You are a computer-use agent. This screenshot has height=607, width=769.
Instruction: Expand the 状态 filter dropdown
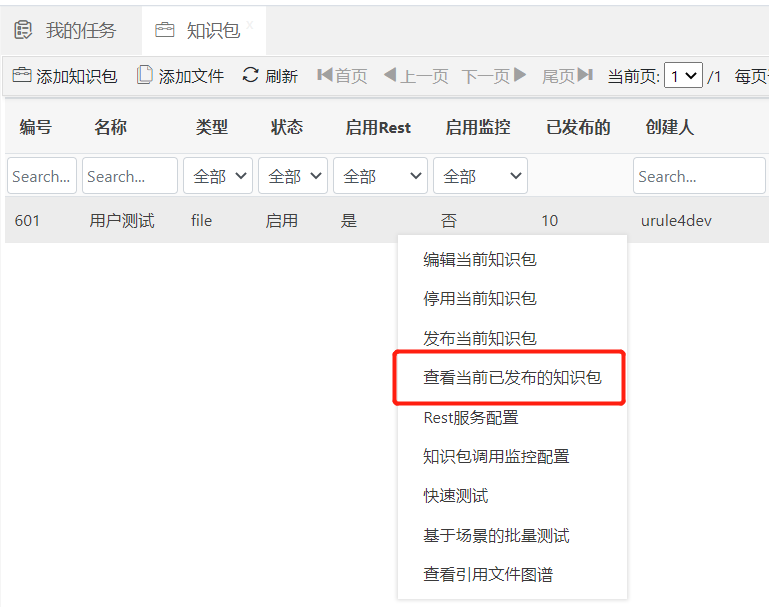coord(292,176)
